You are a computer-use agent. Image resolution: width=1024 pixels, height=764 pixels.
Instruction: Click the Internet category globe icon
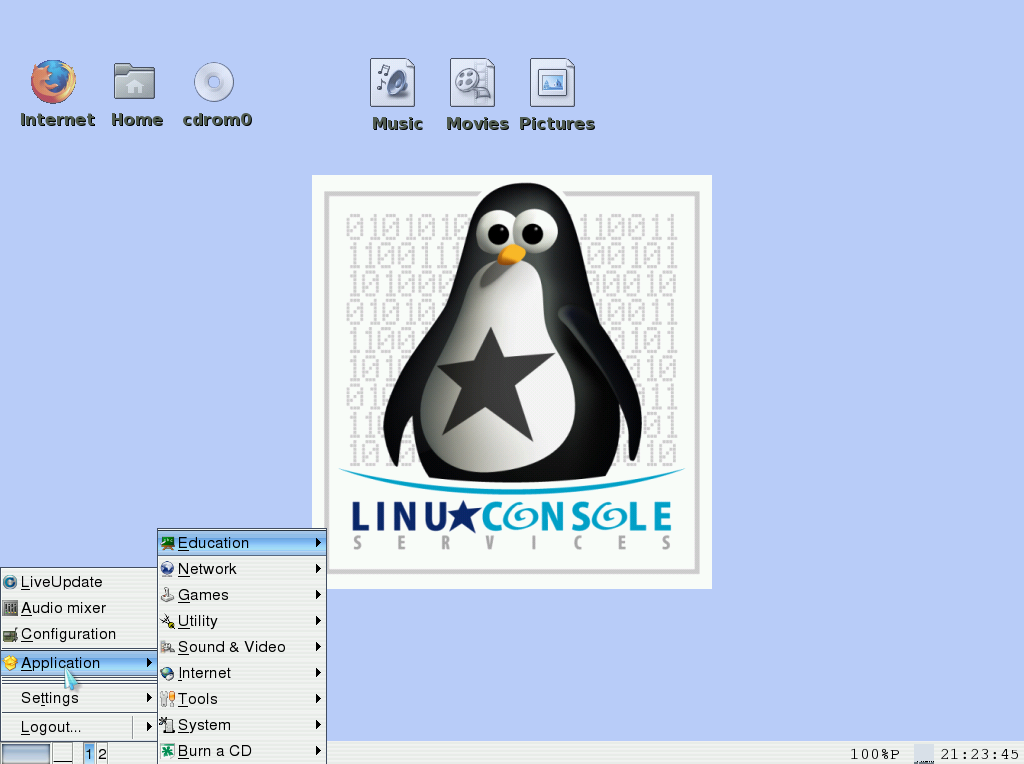click(168, 673)
